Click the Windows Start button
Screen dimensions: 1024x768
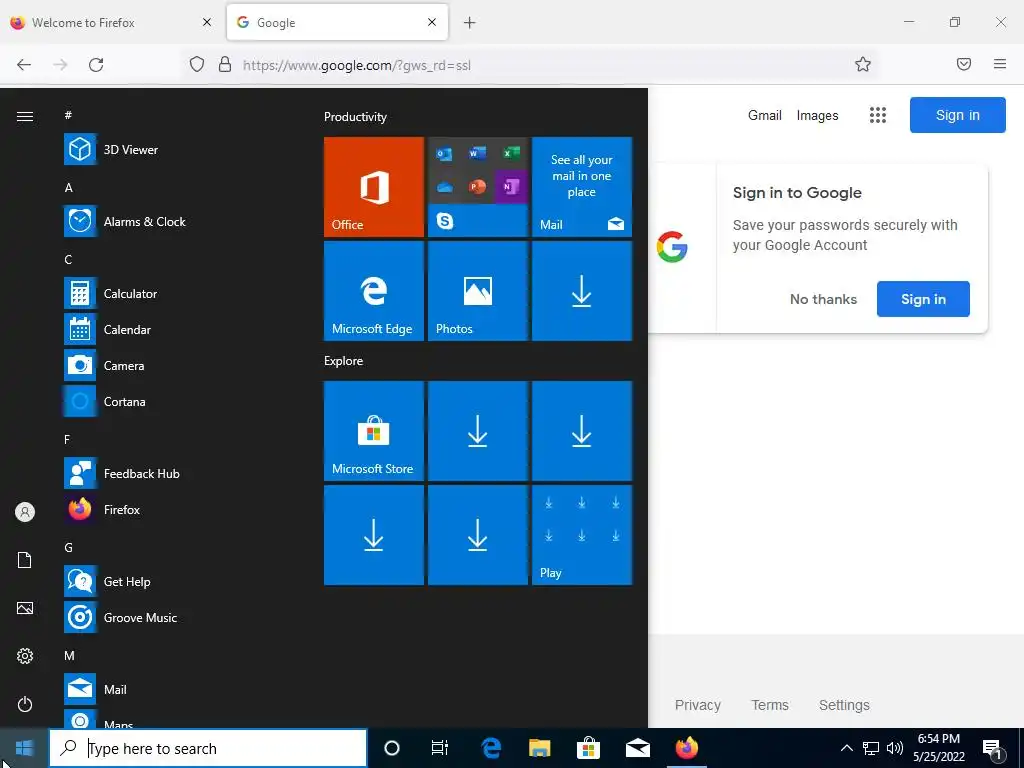tap(24, 748)
